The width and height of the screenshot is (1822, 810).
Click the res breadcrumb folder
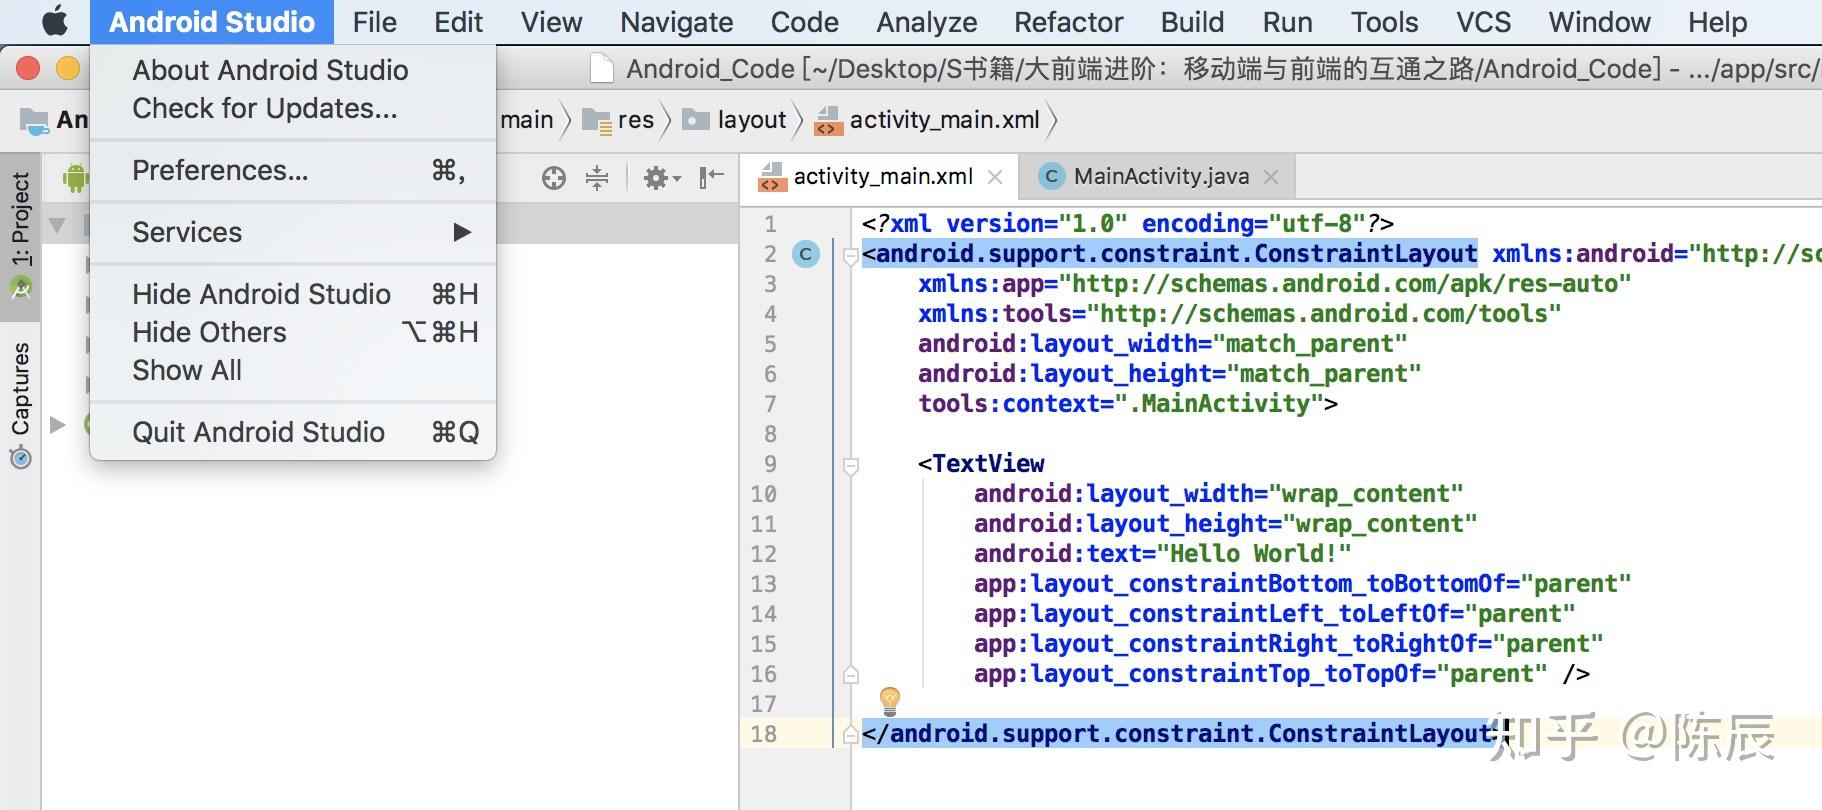click(x=619, y=120)
